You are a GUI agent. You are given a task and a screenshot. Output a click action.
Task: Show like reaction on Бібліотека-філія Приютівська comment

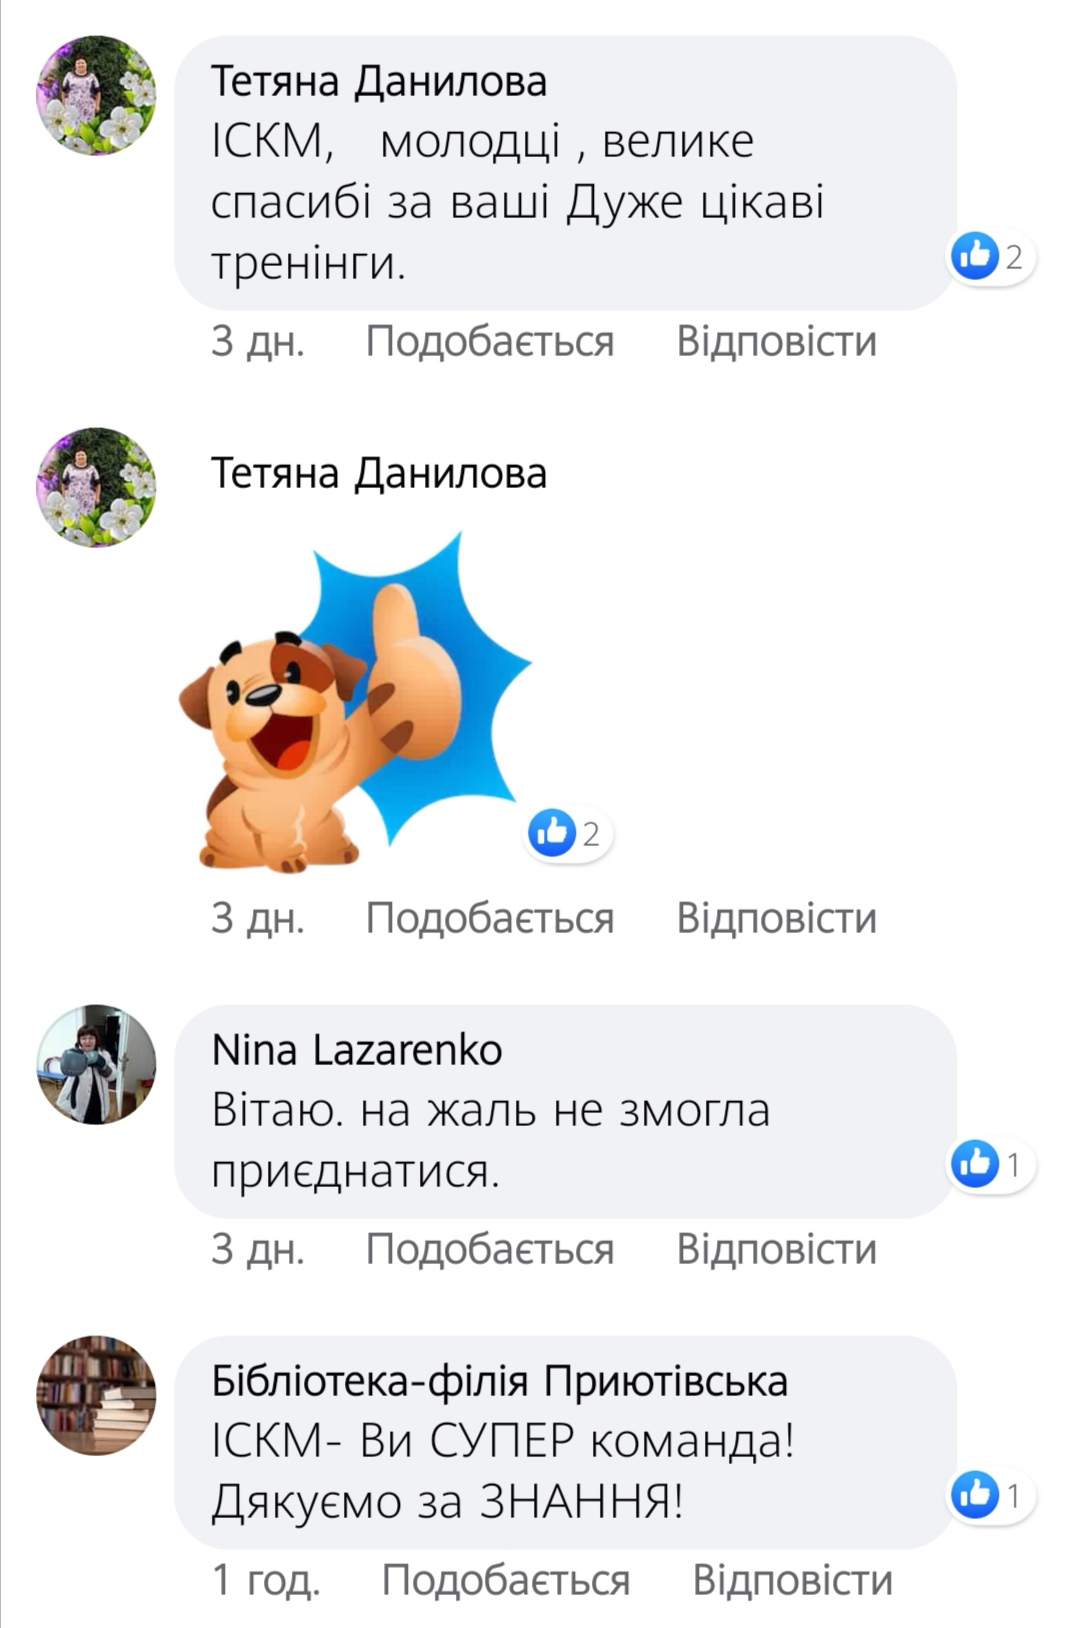coord(992,1495)
